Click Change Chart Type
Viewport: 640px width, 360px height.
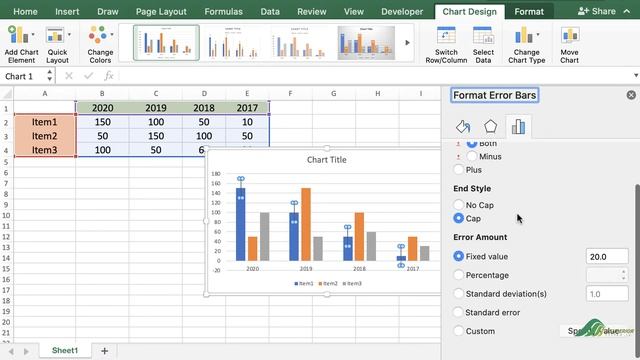(x=527, y=44)
